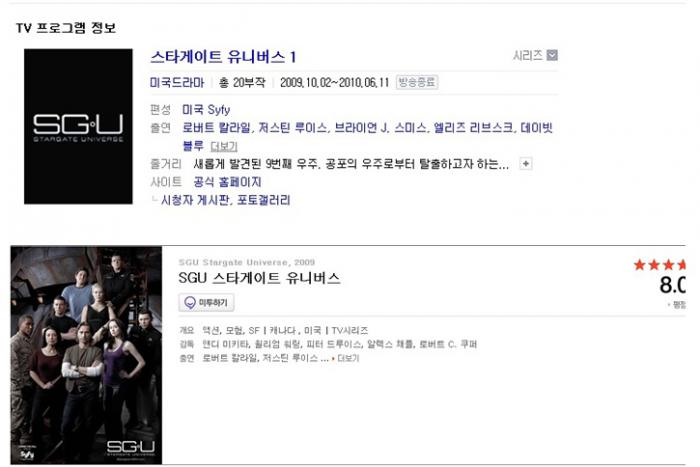Click actor 로버트 칼라일 link
This screenshot has height=467, width=700.
coord(217,128)
